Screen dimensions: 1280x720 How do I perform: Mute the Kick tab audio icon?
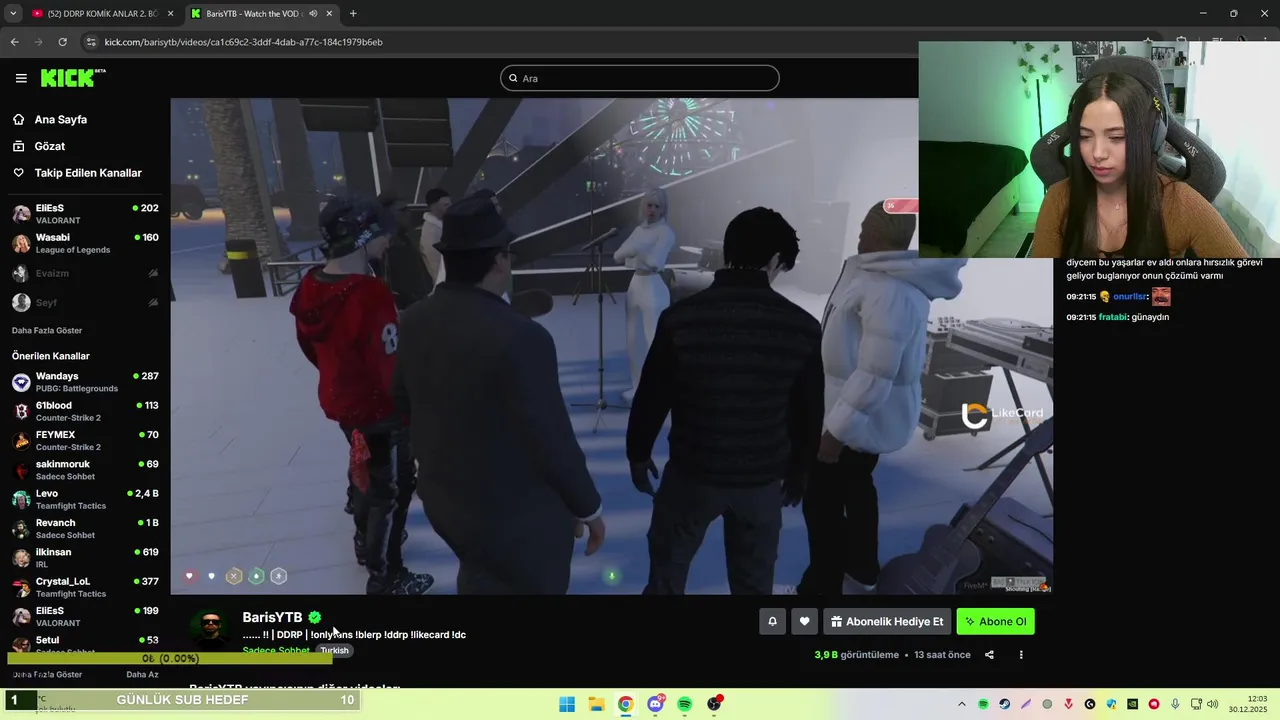coord(313,13)
